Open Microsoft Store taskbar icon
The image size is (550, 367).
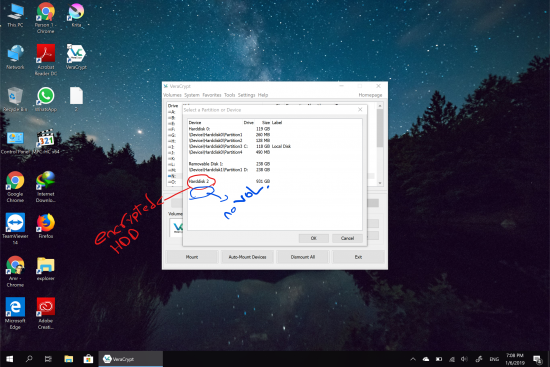[x=88, y=359]
